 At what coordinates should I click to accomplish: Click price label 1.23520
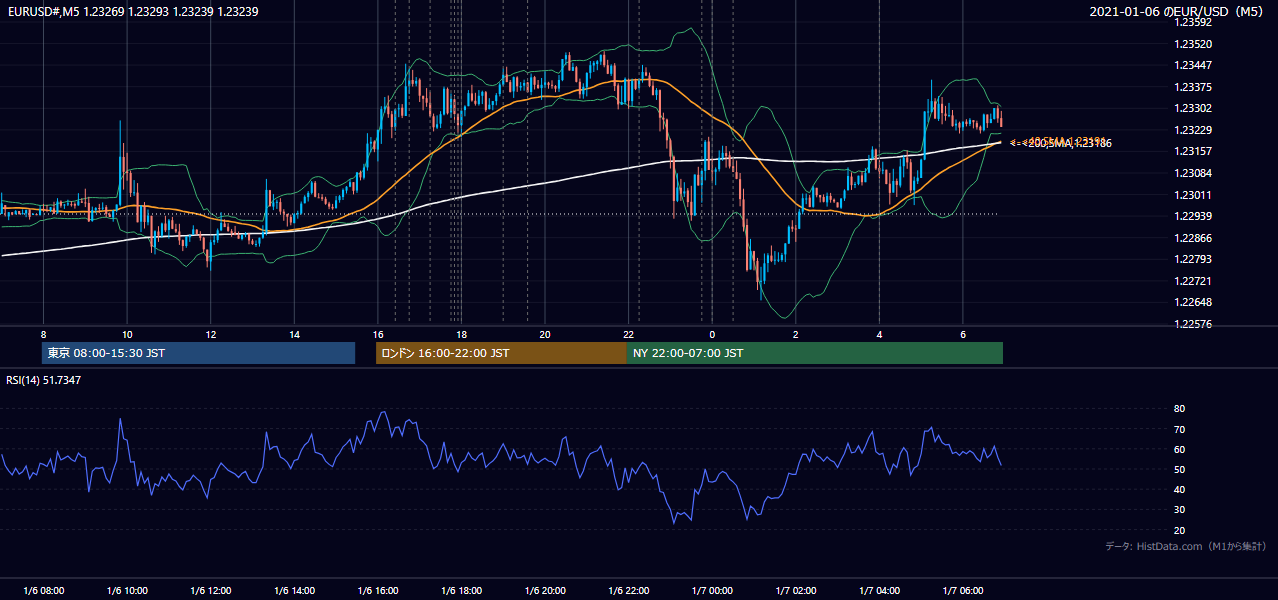1193,44
